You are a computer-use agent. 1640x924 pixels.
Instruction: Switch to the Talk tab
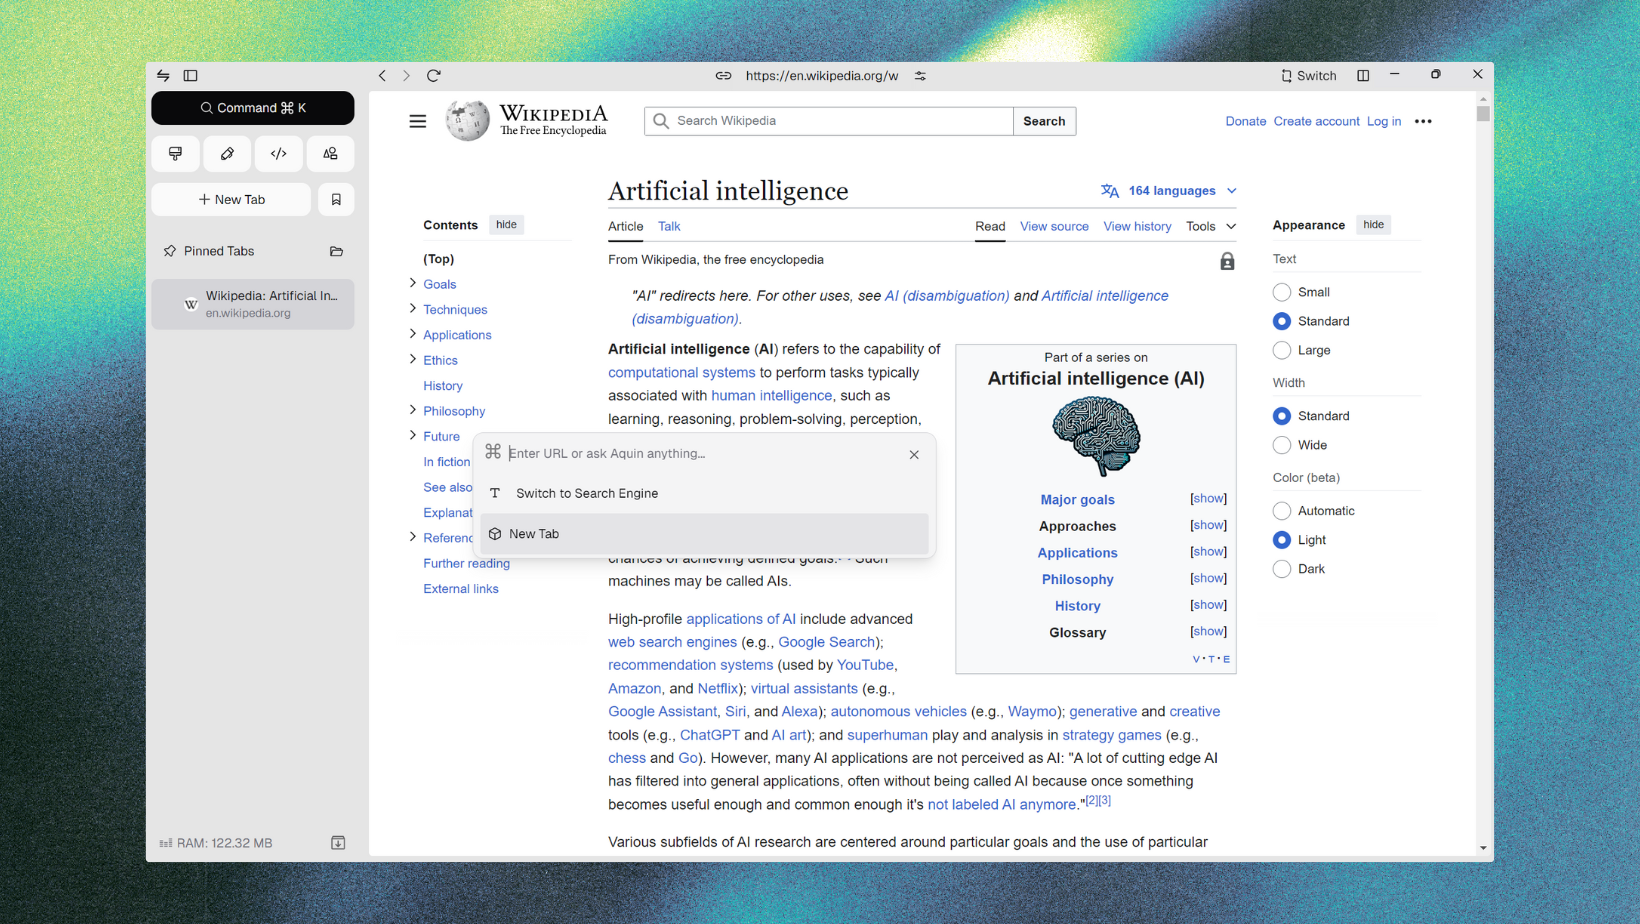[x=669, y=227]
